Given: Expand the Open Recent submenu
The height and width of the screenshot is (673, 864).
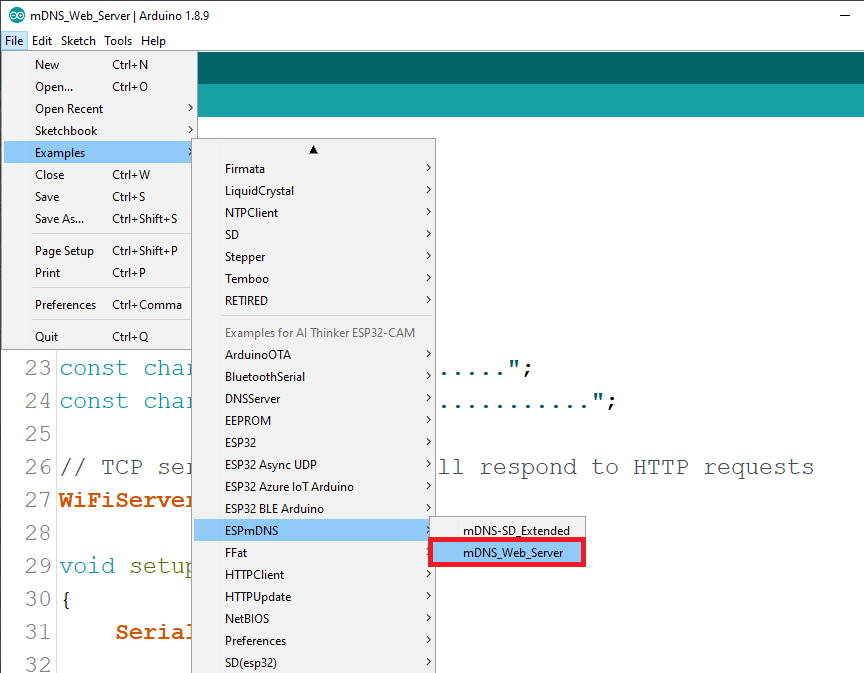Looking at the screenshot, I should point(99,109).
